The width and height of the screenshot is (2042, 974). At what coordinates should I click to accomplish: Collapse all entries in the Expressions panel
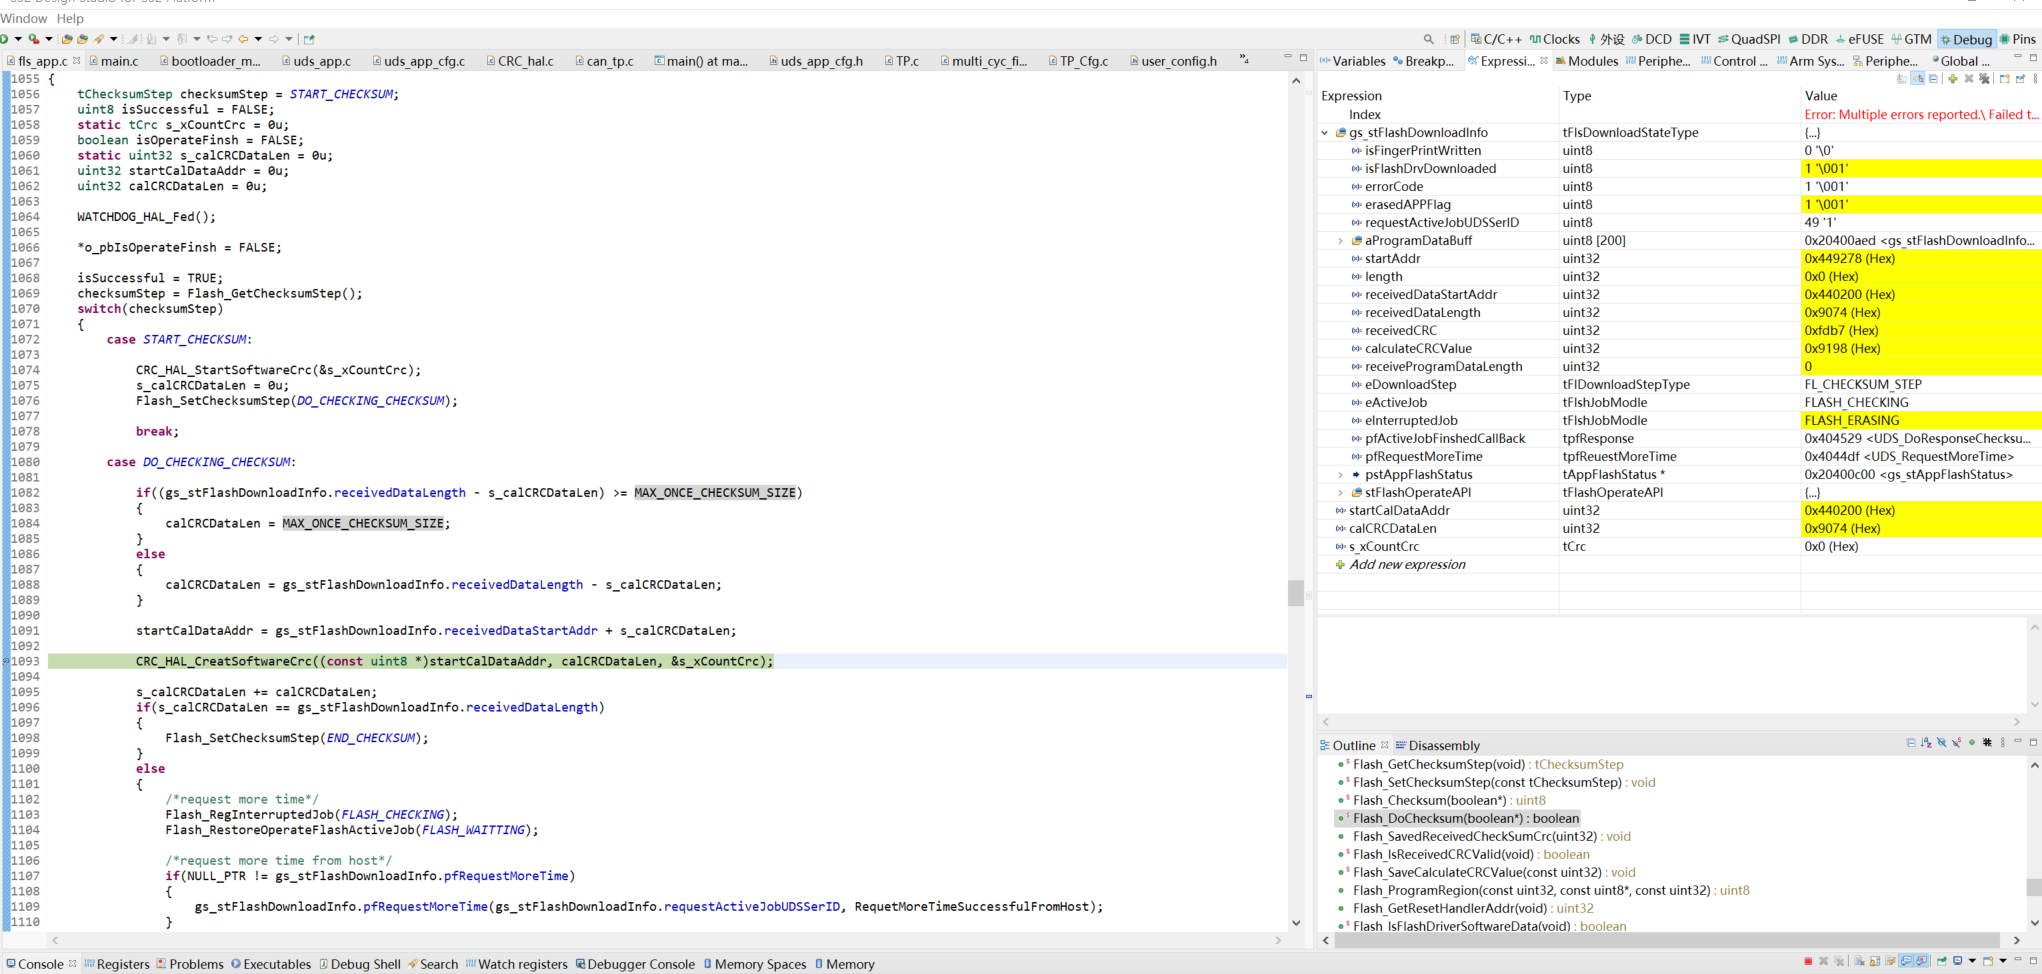1933,79
